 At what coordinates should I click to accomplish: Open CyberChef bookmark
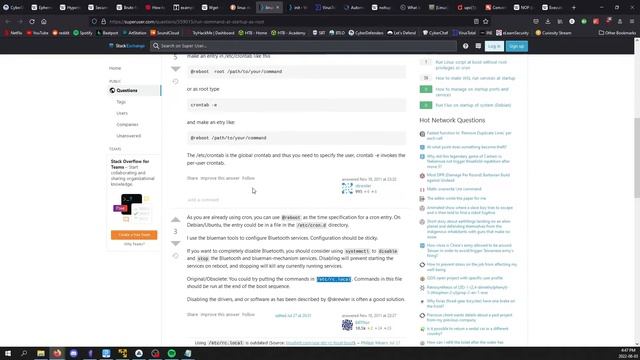(x=435, y=33)
